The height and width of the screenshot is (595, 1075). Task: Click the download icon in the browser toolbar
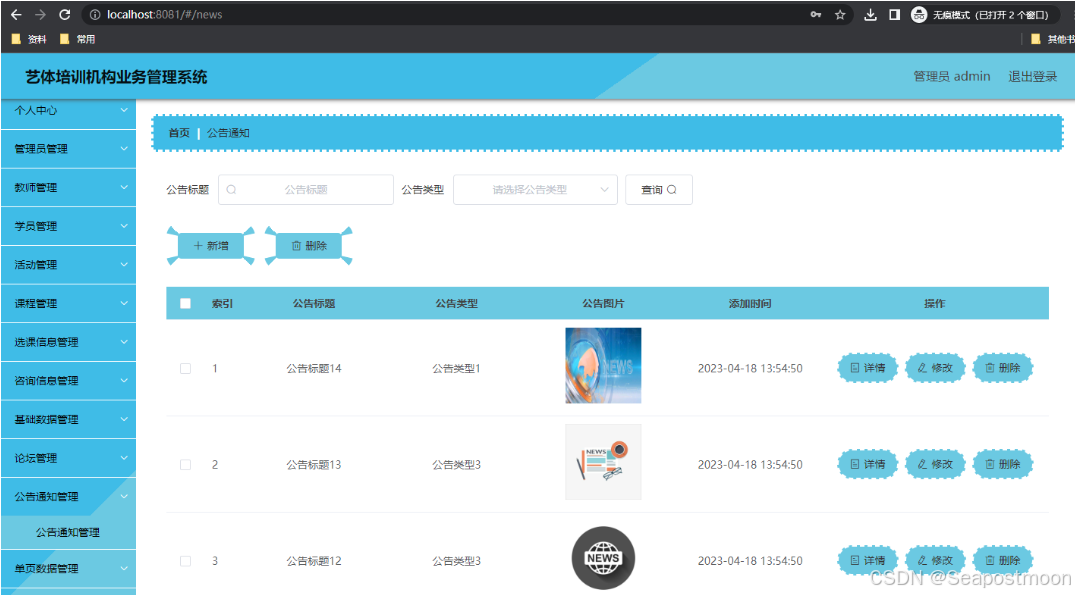(x=870, y=15)
